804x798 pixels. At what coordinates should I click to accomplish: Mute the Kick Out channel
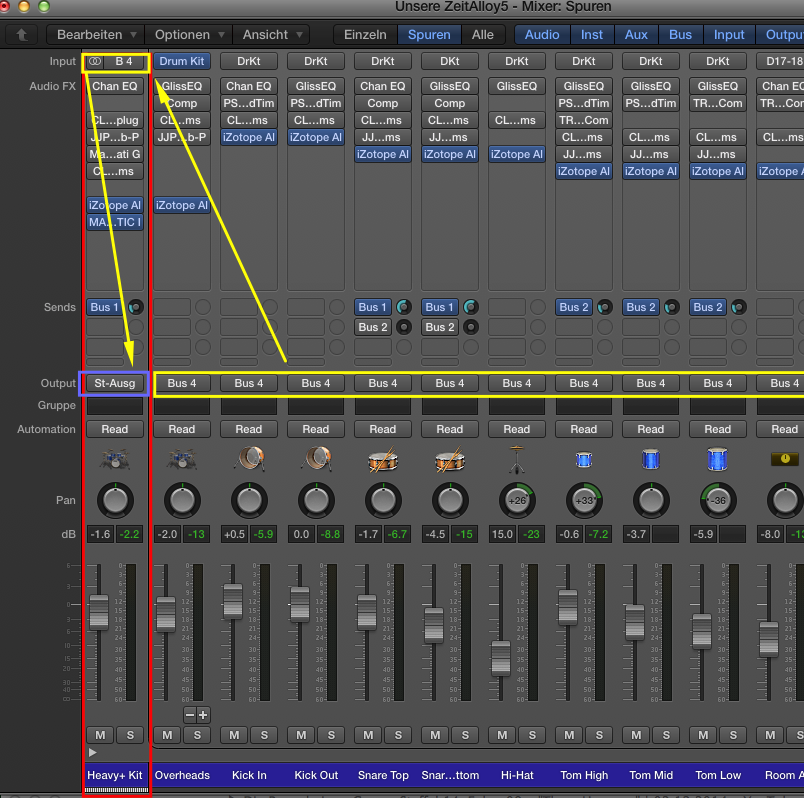[x=301, y=735]
